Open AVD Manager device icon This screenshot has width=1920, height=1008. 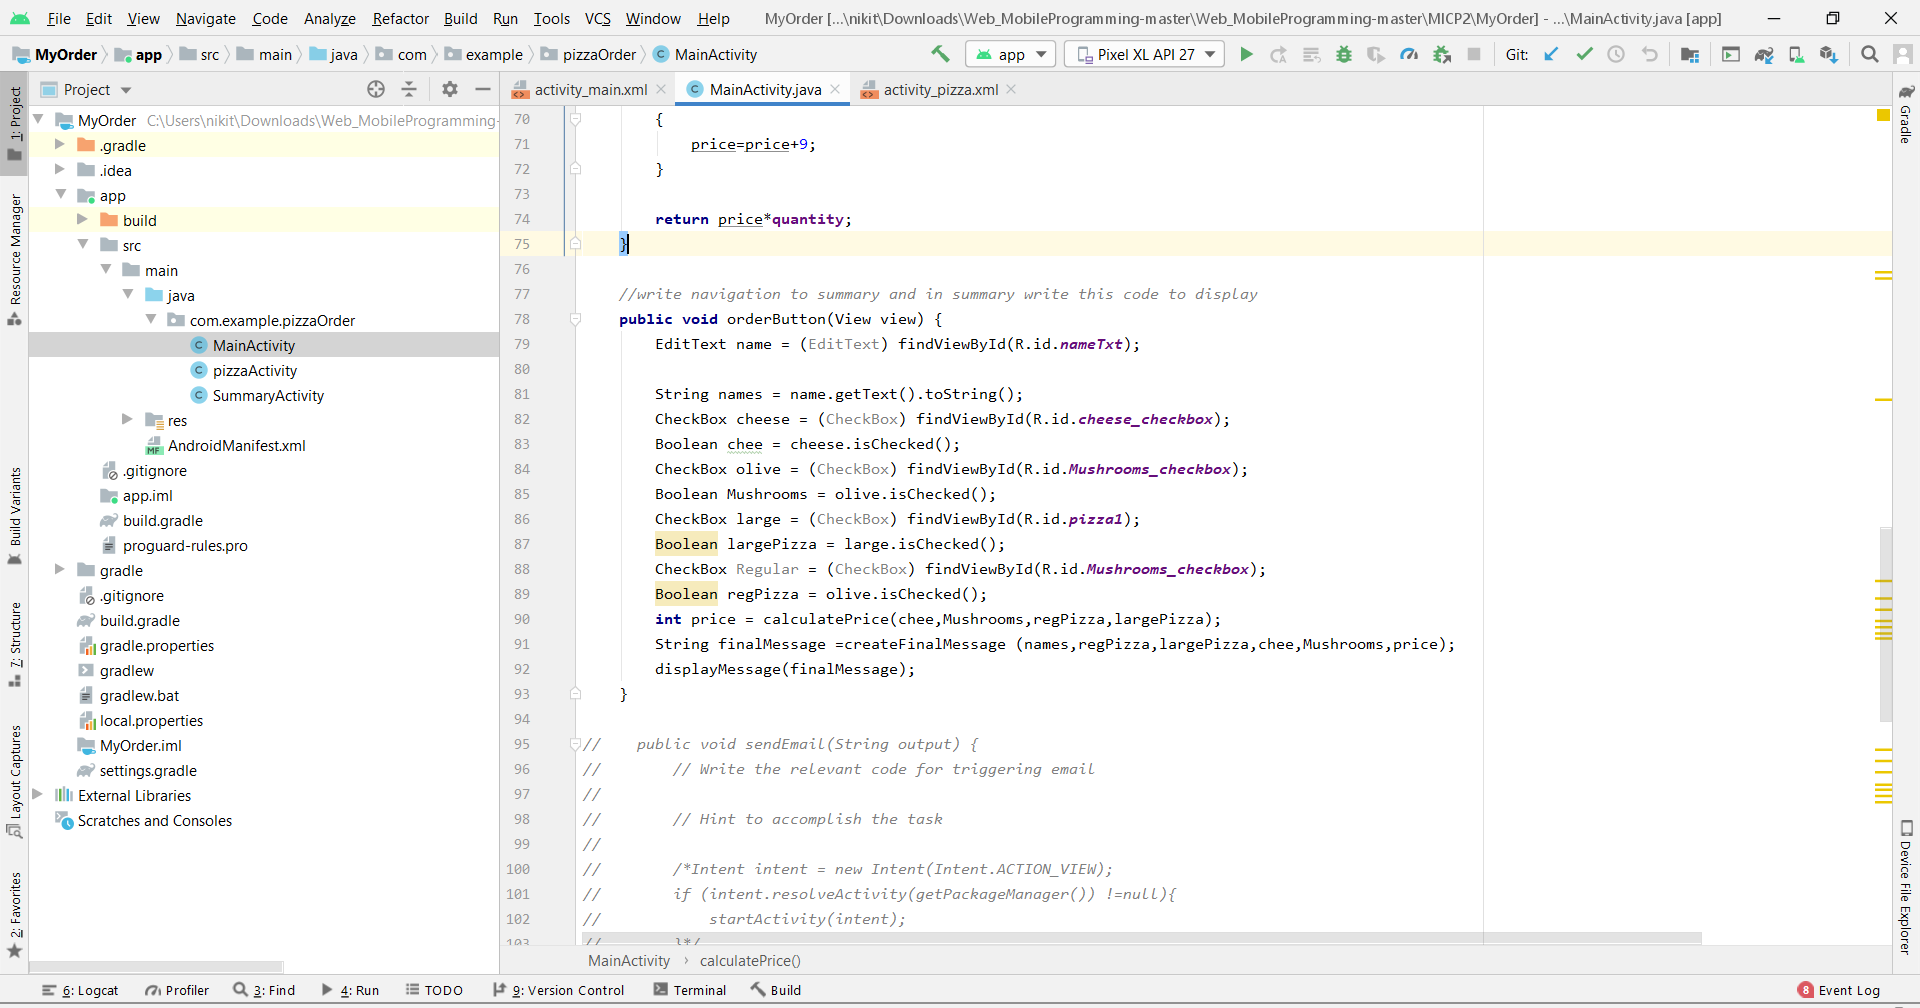(x=1797, y=54)
